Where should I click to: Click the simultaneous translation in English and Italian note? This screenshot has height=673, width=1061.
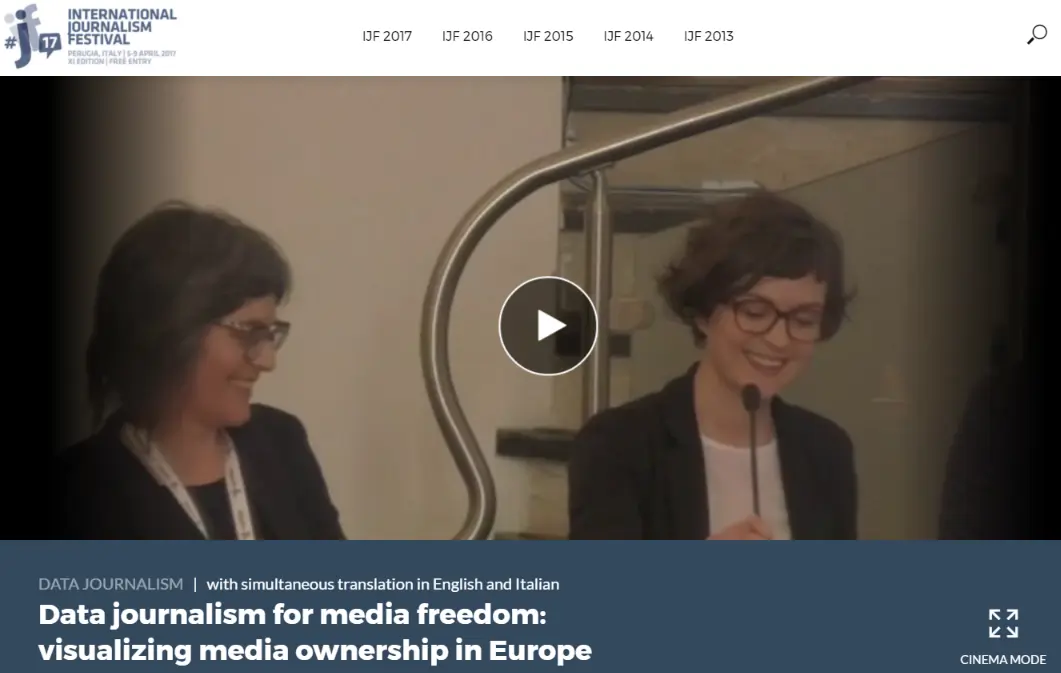pos(383,584)
